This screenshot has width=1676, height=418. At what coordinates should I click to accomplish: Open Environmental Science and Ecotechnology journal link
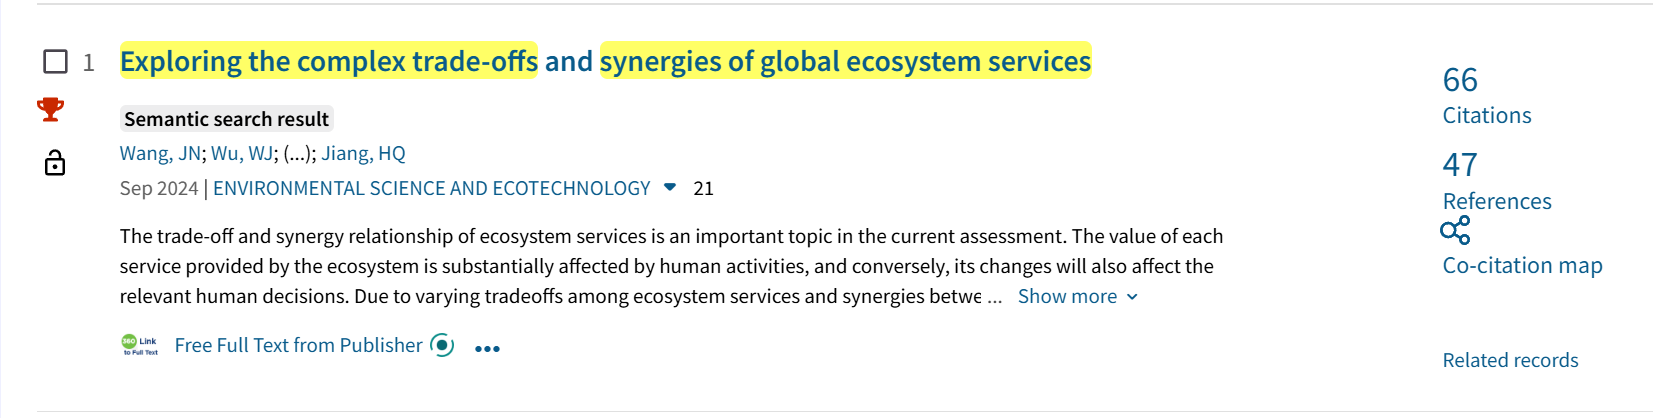(x=431, y=188)
